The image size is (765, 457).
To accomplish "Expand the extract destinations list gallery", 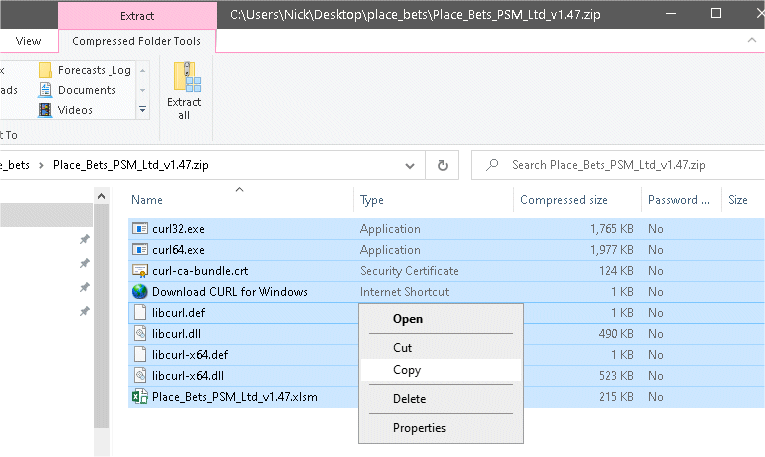I will (142, 109).
